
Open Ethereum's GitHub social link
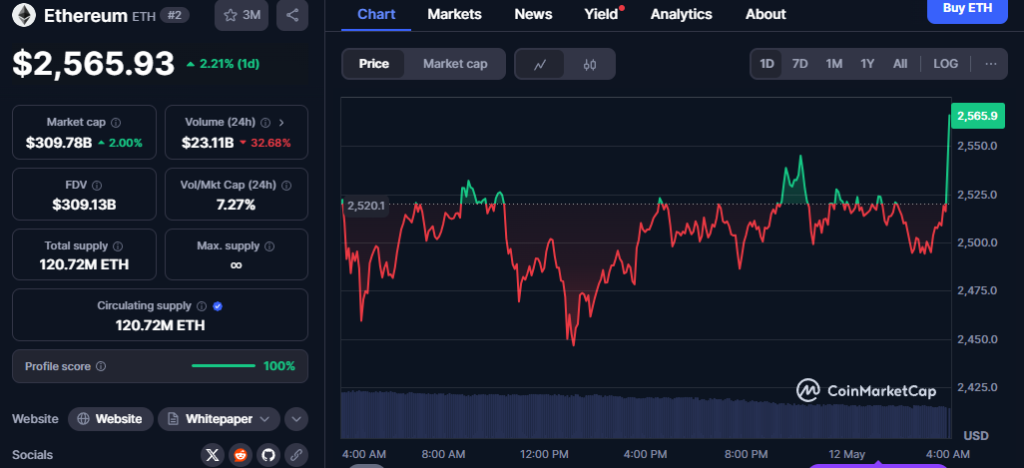pyautogui.click(x=268, y=455)
